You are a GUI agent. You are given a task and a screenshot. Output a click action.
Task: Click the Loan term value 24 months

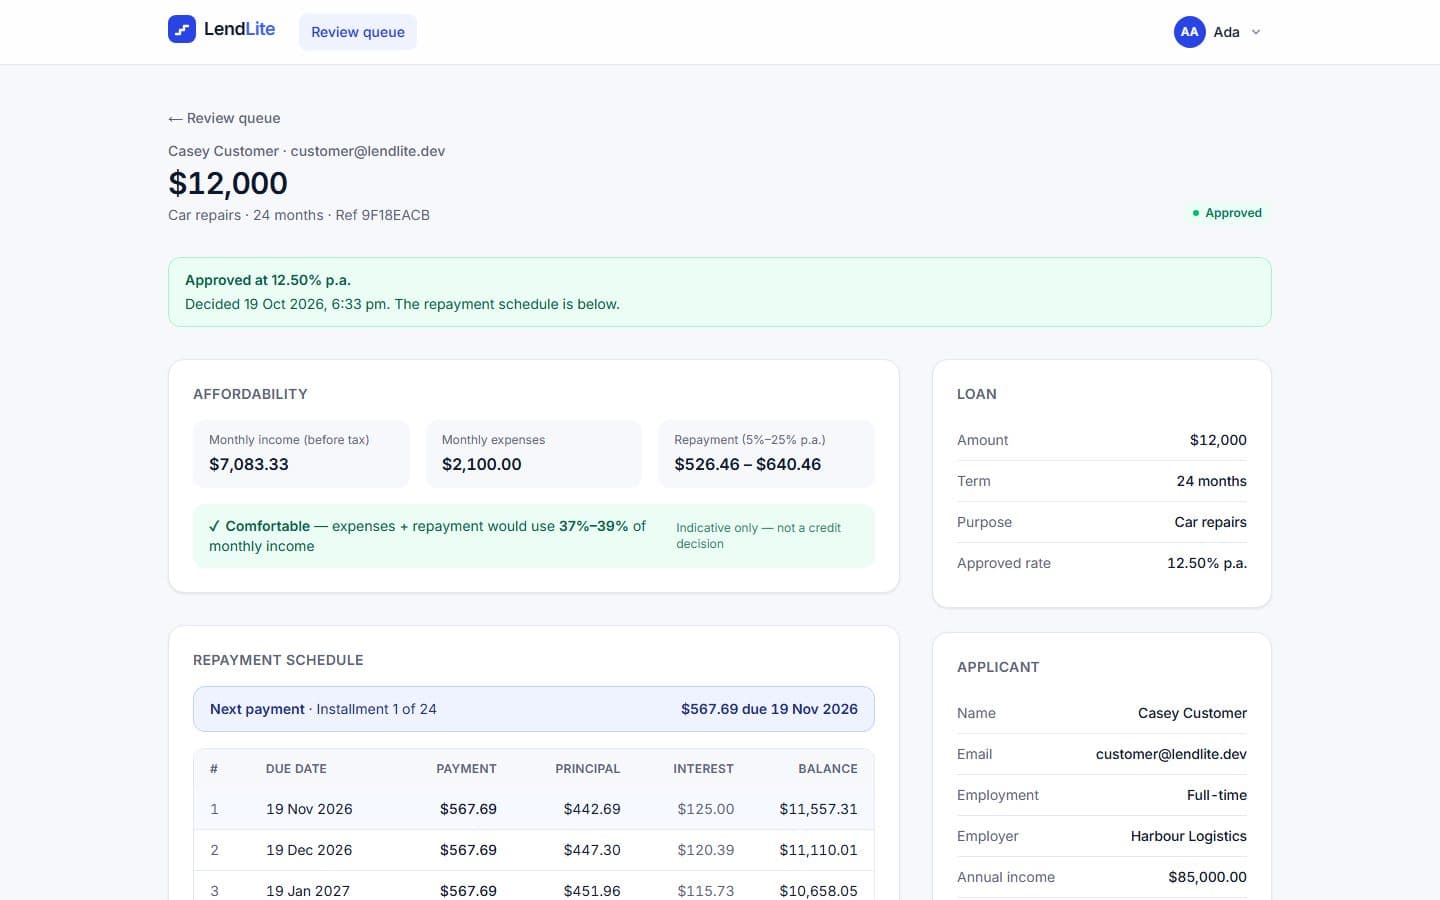point(1211,481)
